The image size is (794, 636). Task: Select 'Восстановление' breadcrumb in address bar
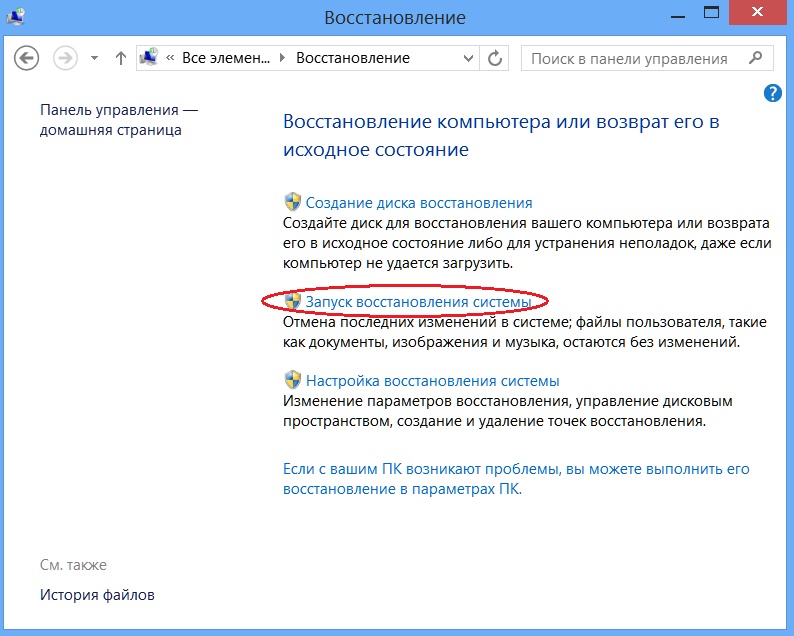pos(352,58)
